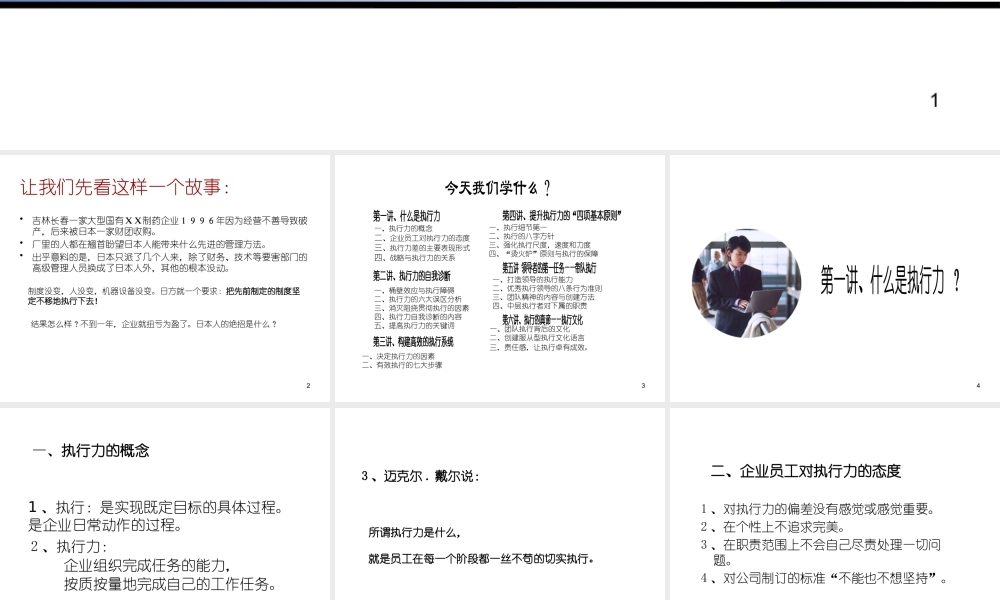1000x600 pixels.
Task: Click the bullet starting 出乎意料的是
Action: pos(169,262)
